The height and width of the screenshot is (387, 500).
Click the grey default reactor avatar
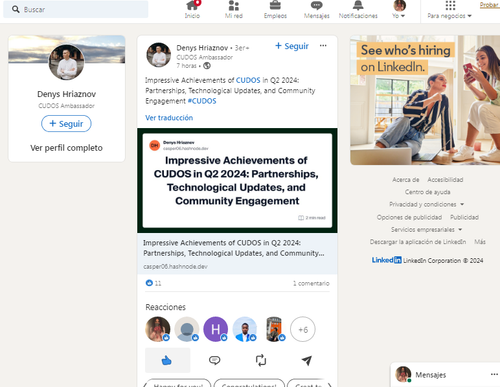tap(187, 329)
